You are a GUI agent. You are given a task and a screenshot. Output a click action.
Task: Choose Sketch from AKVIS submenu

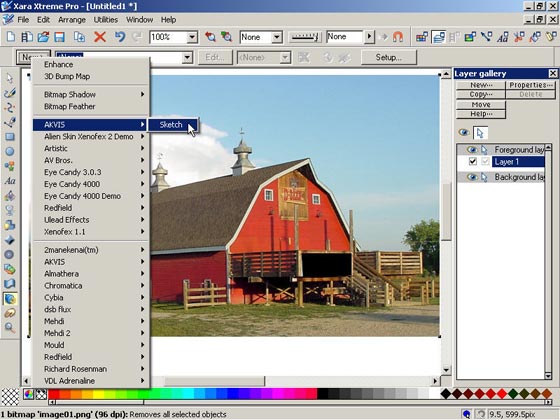tap(172, 125)
